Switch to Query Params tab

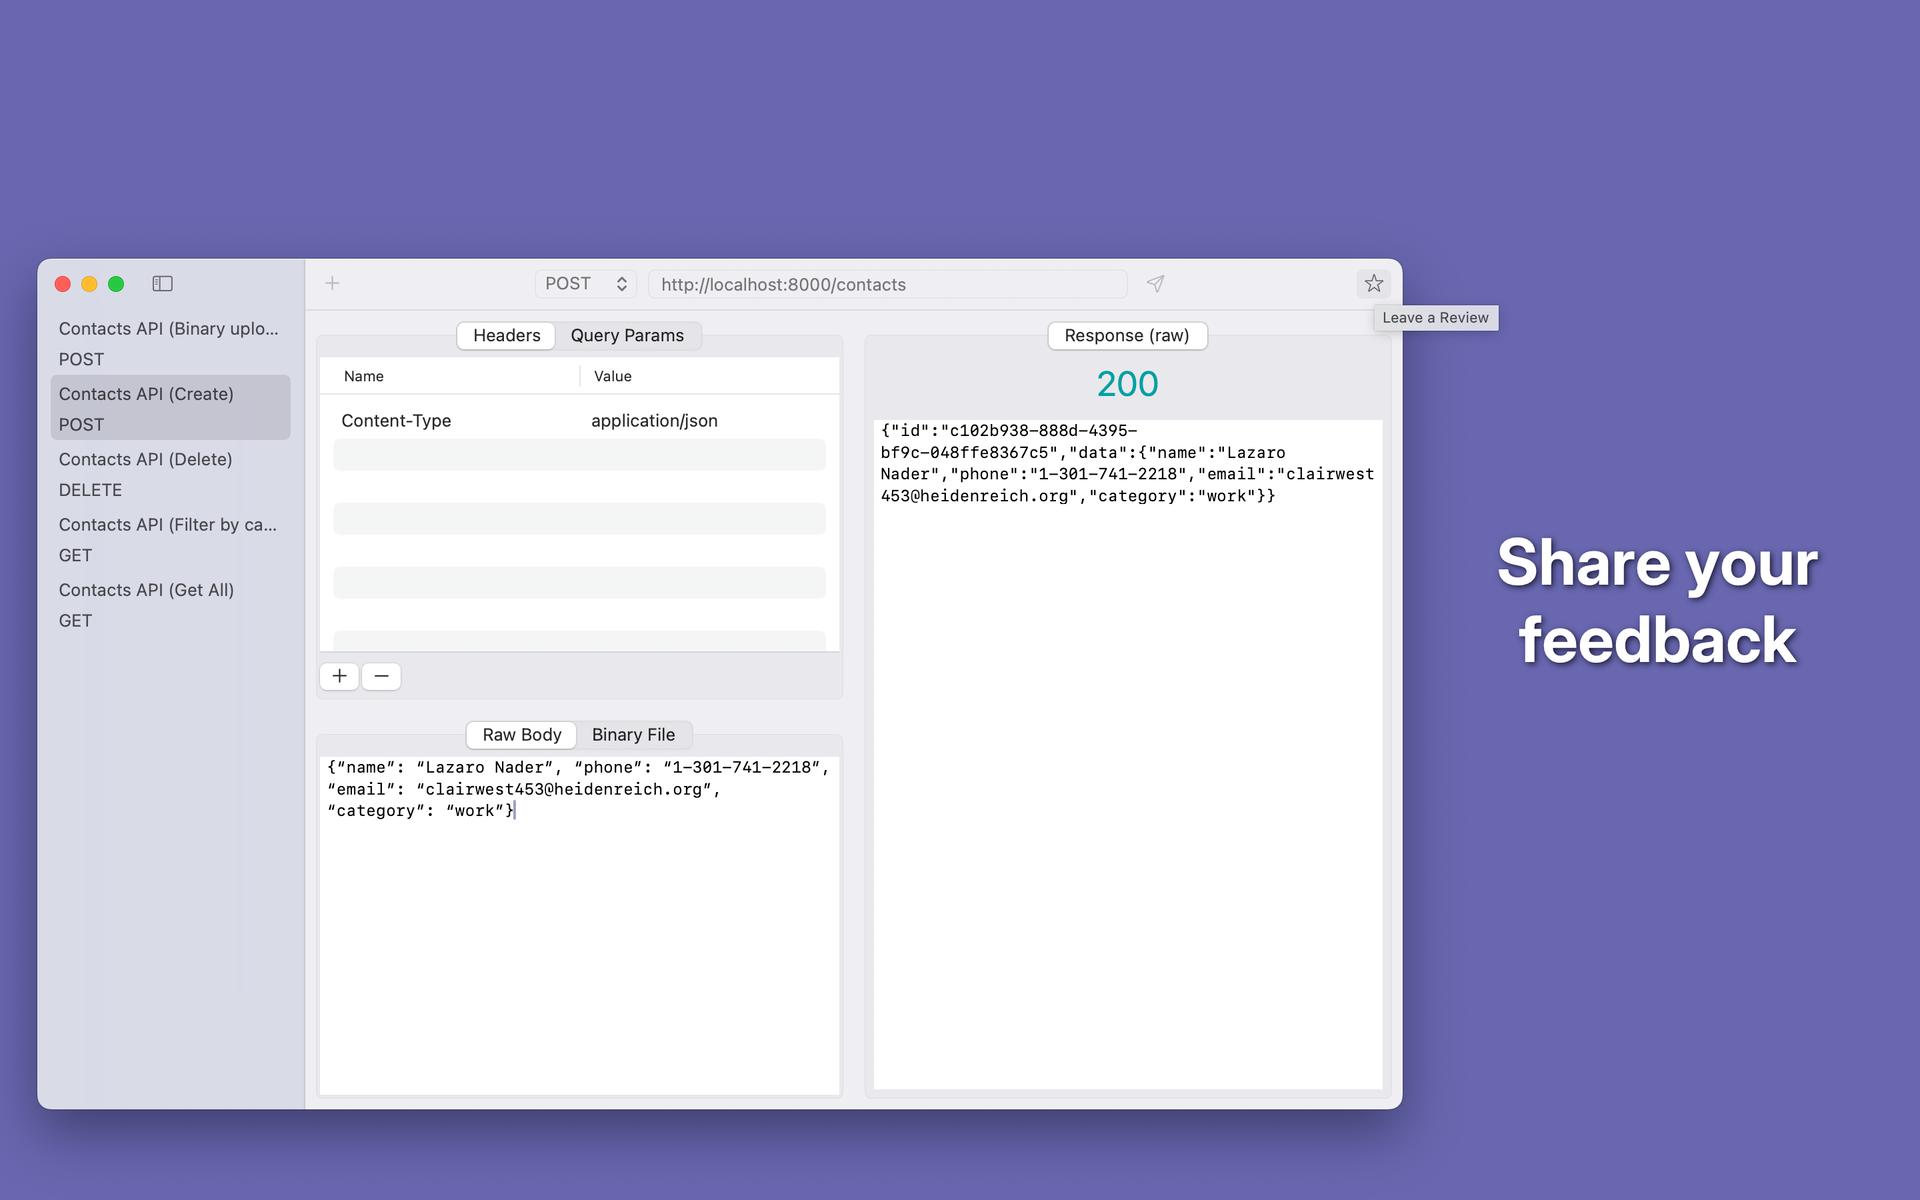point(627,336)
